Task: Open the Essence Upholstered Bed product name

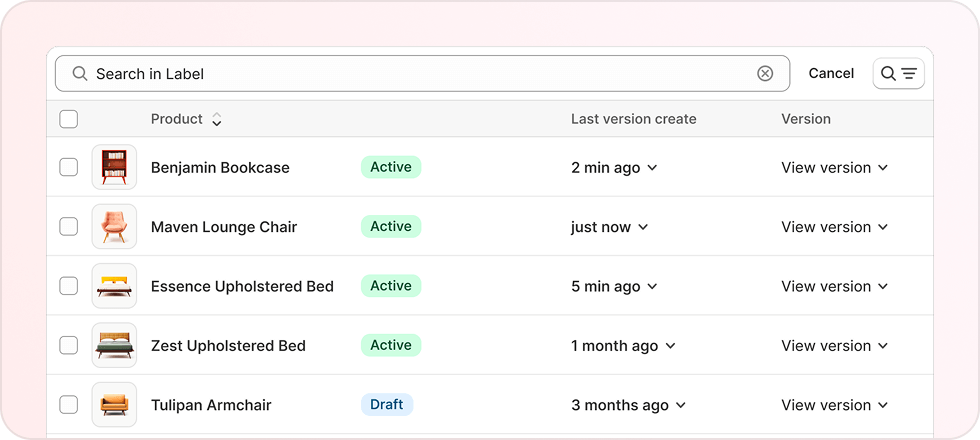Action: click(x=242, y=286)
